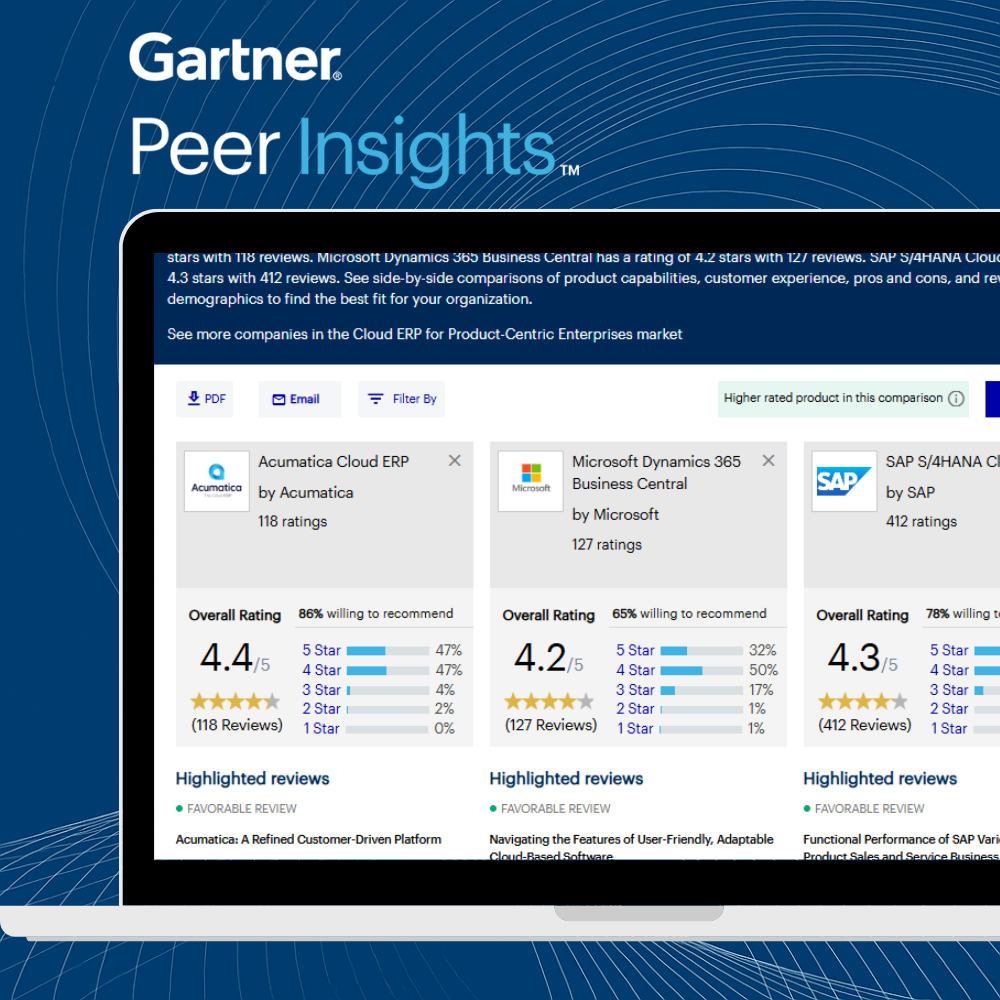Click the Acumatica logo thumbnail
The image size is (1000, 1000).
pos(217,481)
